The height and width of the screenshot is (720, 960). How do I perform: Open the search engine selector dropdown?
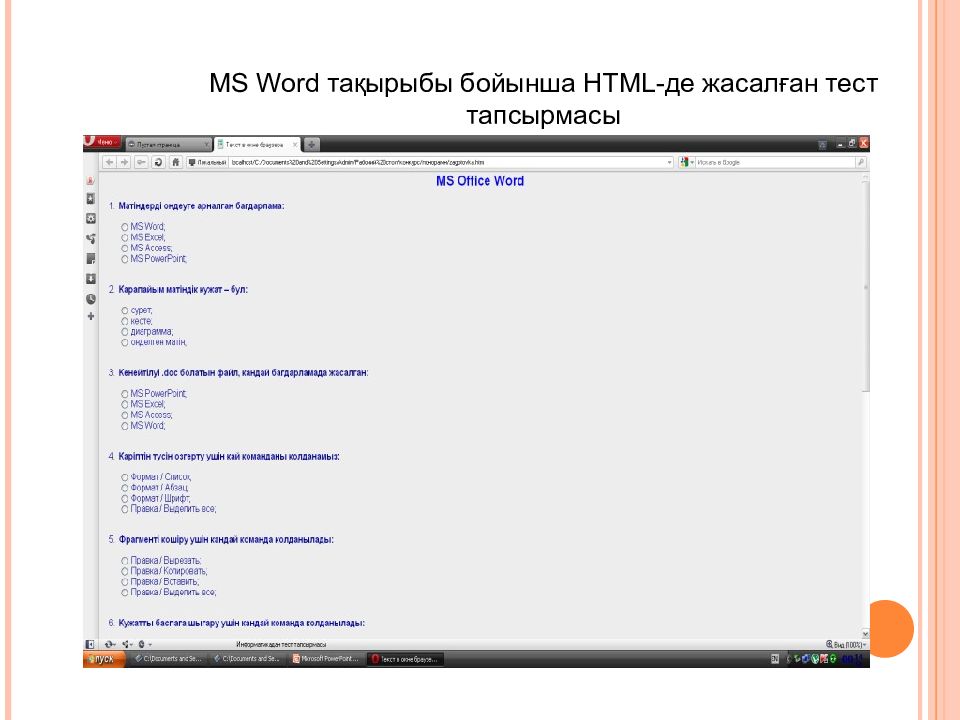click(686, 162)
